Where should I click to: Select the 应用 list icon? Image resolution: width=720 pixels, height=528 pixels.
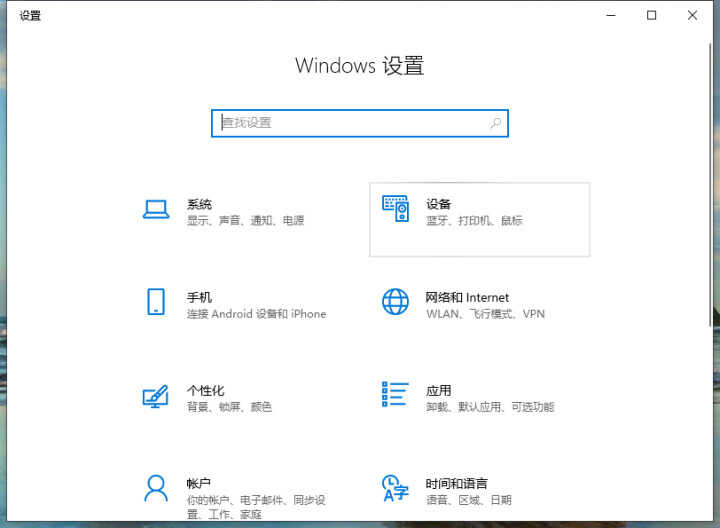point(395,394)
